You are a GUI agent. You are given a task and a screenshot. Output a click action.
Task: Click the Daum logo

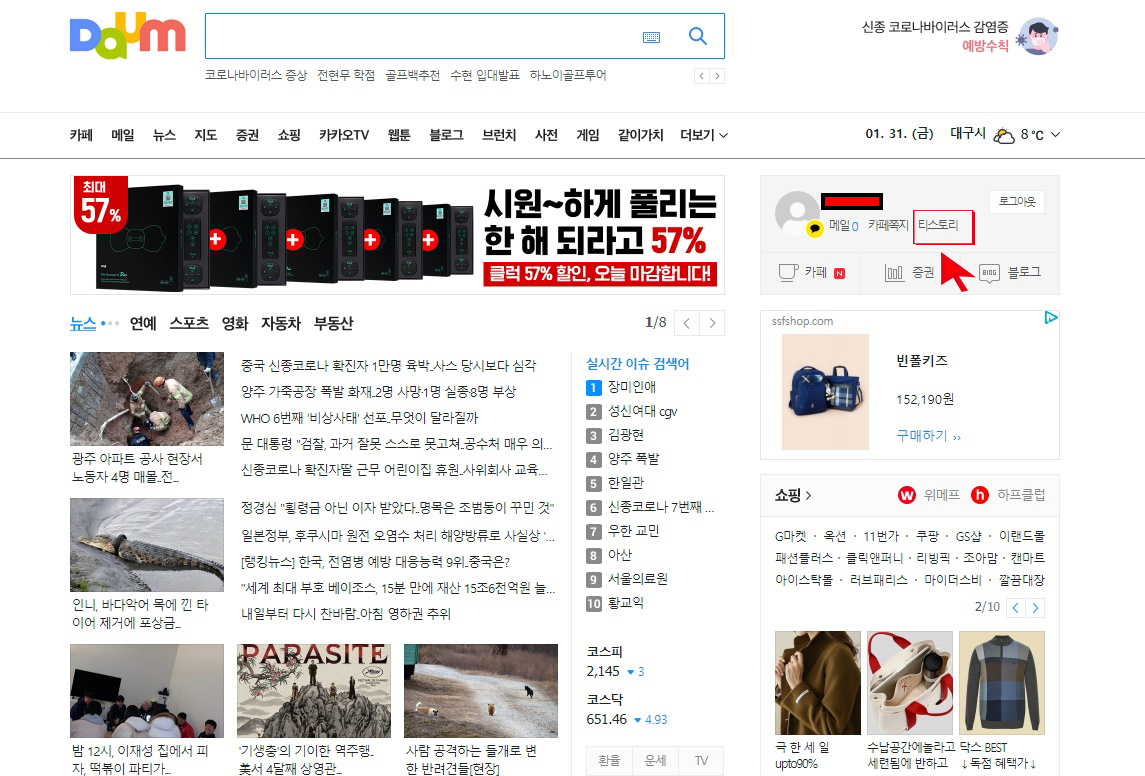(x=128, y=35)
